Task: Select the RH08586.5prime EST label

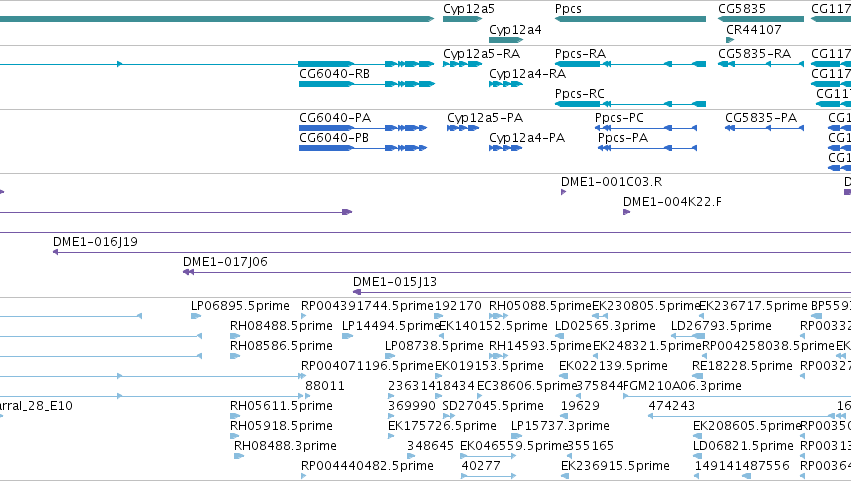Action: pyautogui.click(x=281, y=346)
